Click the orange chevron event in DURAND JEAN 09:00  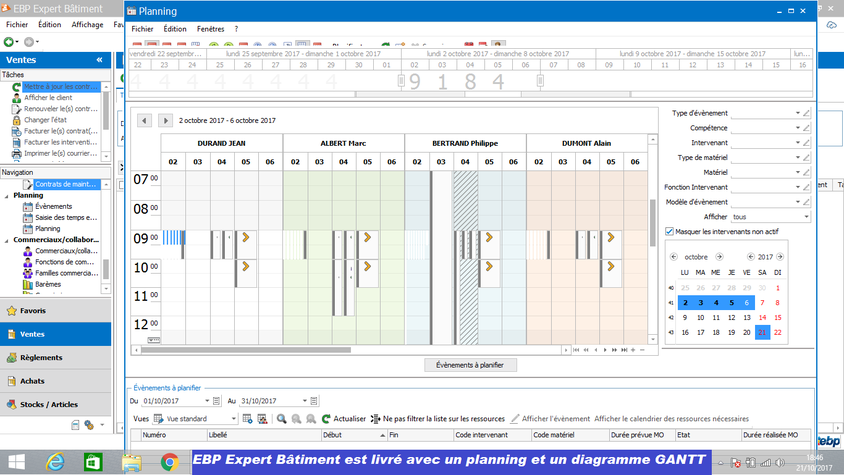pyautogui.click(x=246, y=238)
